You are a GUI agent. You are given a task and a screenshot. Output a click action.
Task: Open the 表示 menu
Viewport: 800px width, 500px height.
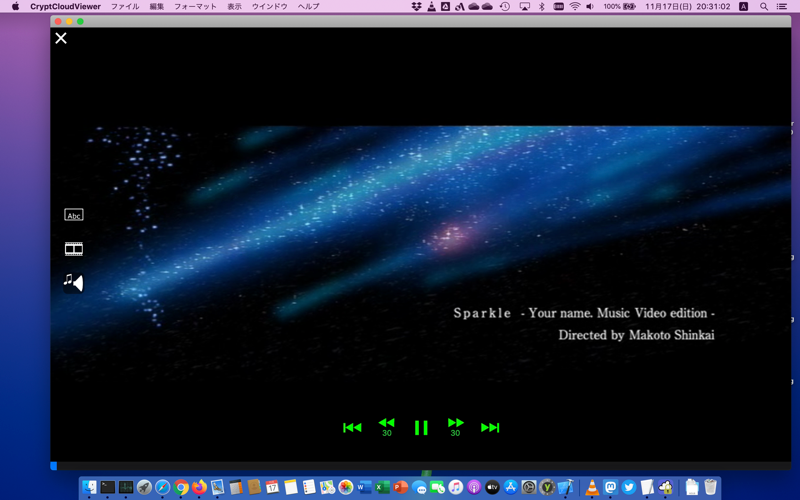click(234, 7)
